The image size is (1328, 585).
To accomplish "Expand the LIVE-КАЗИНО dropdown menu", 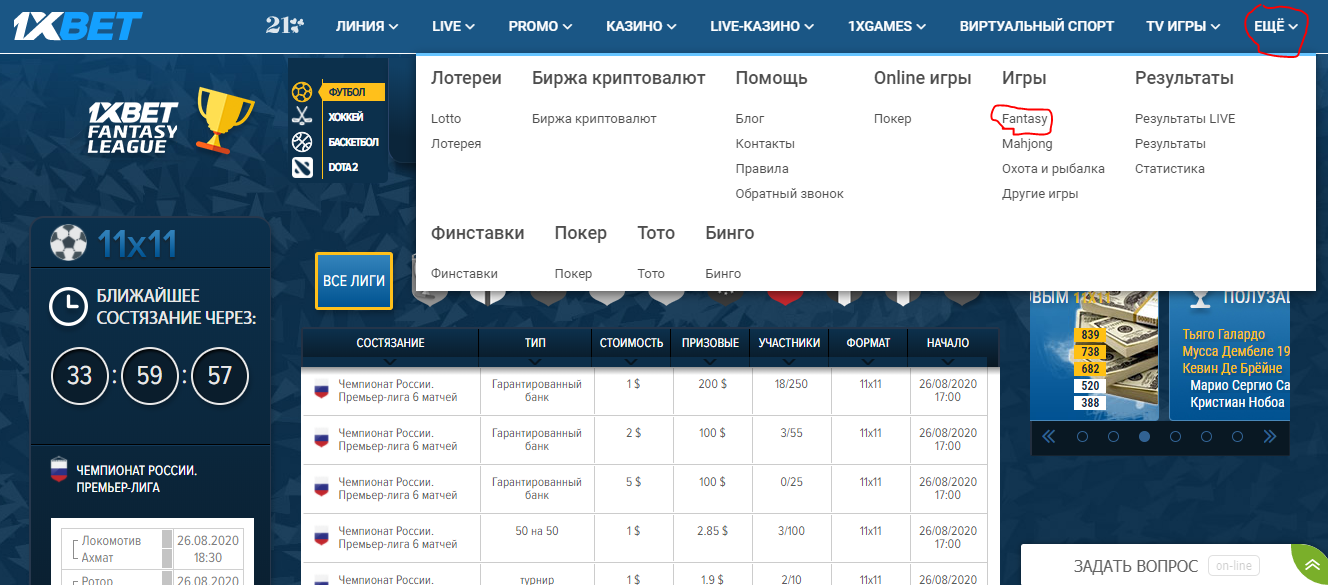I will [762, 26].
